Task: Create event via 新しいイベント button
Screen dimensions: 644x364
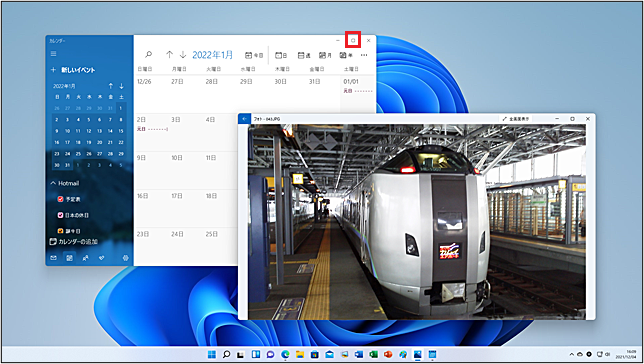Action: tap(73, 70)
